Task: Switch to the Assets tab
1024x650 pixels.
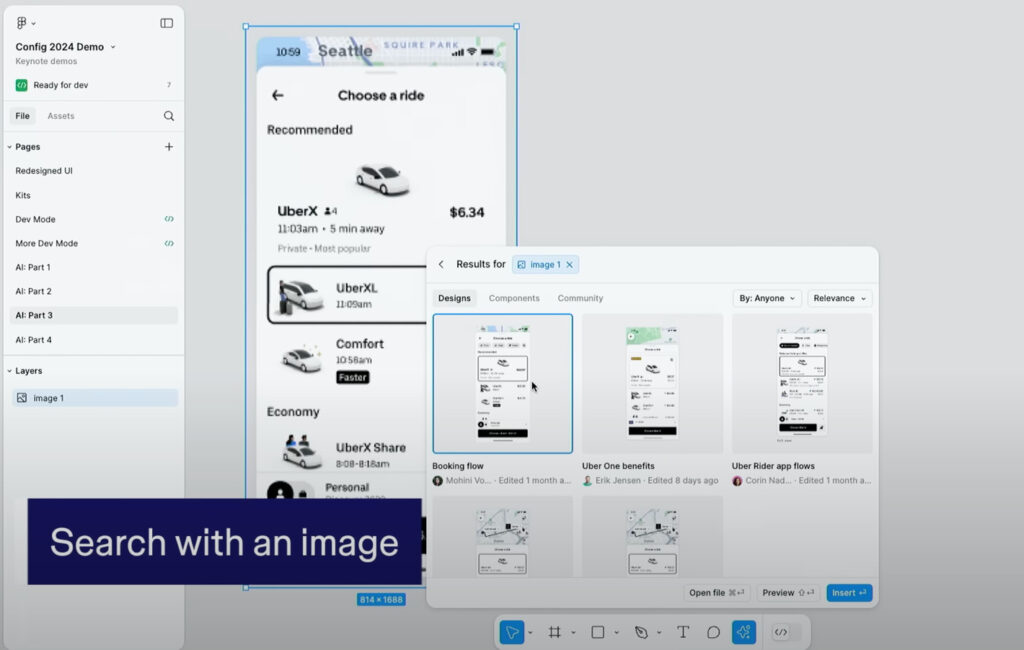Action: tap(61, 116)
